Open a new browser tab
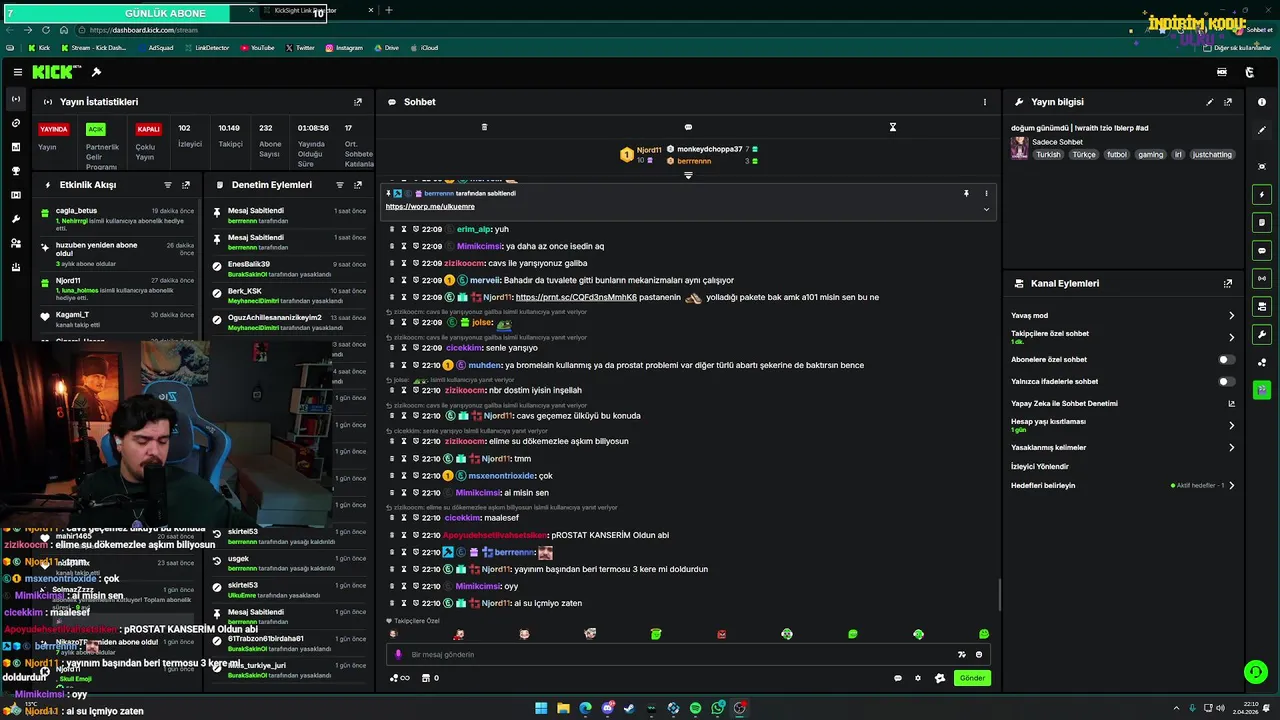1280x720 pixels. tap(389, 10)
